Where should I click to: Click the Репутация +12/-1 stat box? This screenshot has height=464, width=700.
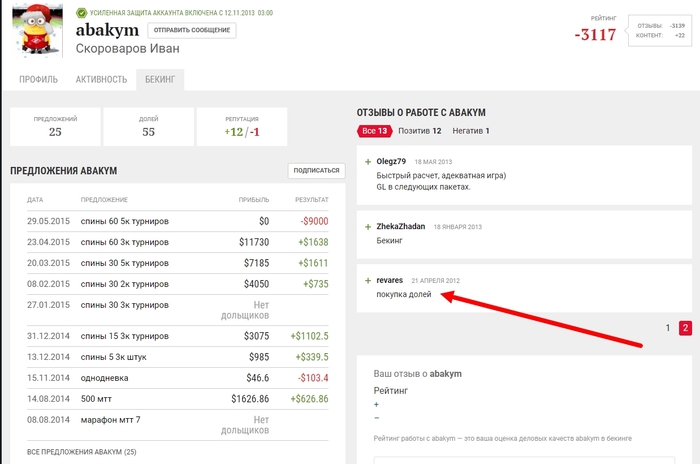click(242, 126)
